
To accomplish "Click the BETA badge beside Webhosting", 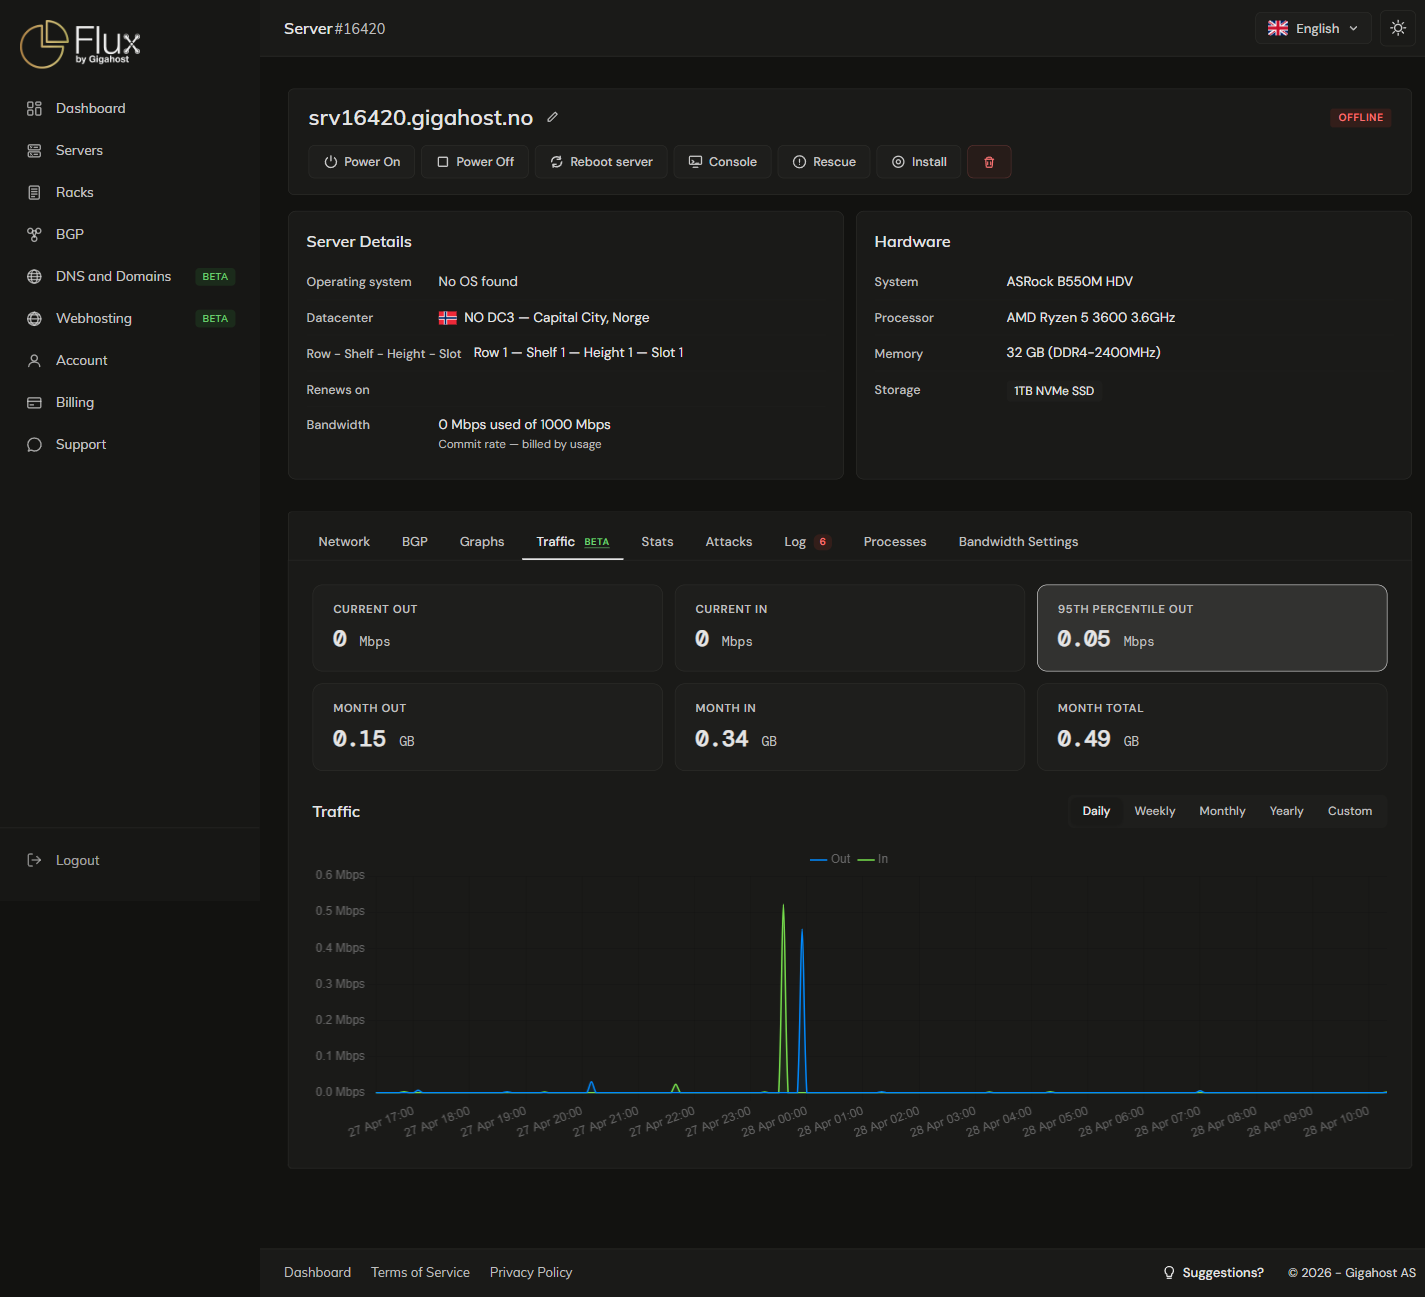I will pos(215,318).
